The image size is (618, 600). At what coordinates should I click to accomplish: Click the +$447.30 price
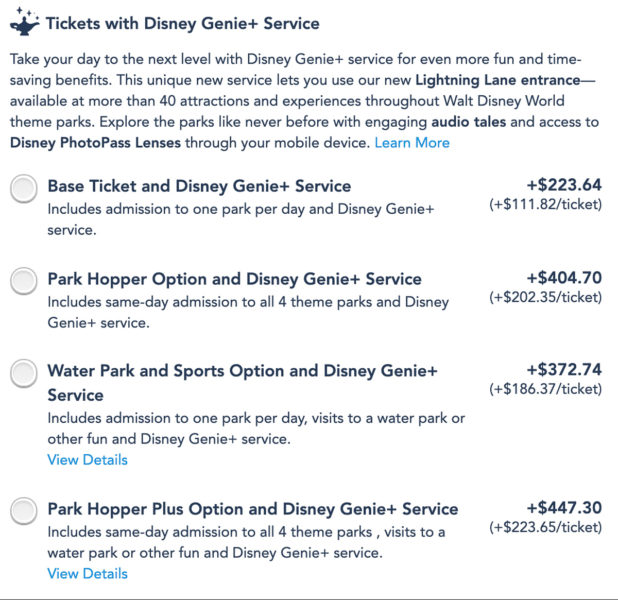pyautogui.click(x=564, y=508)
